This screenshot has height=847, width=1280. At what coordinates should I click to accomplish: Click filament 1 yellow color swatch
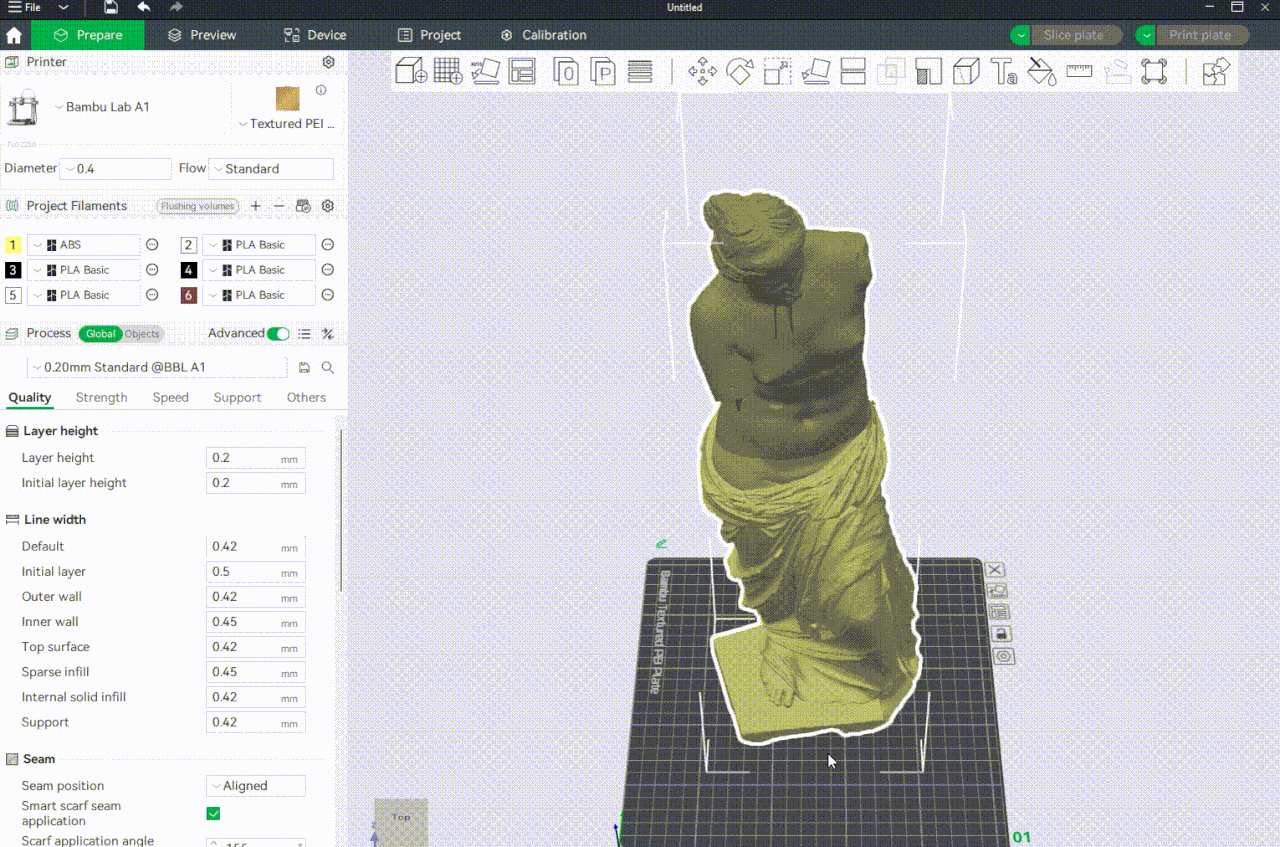(13, 245)
